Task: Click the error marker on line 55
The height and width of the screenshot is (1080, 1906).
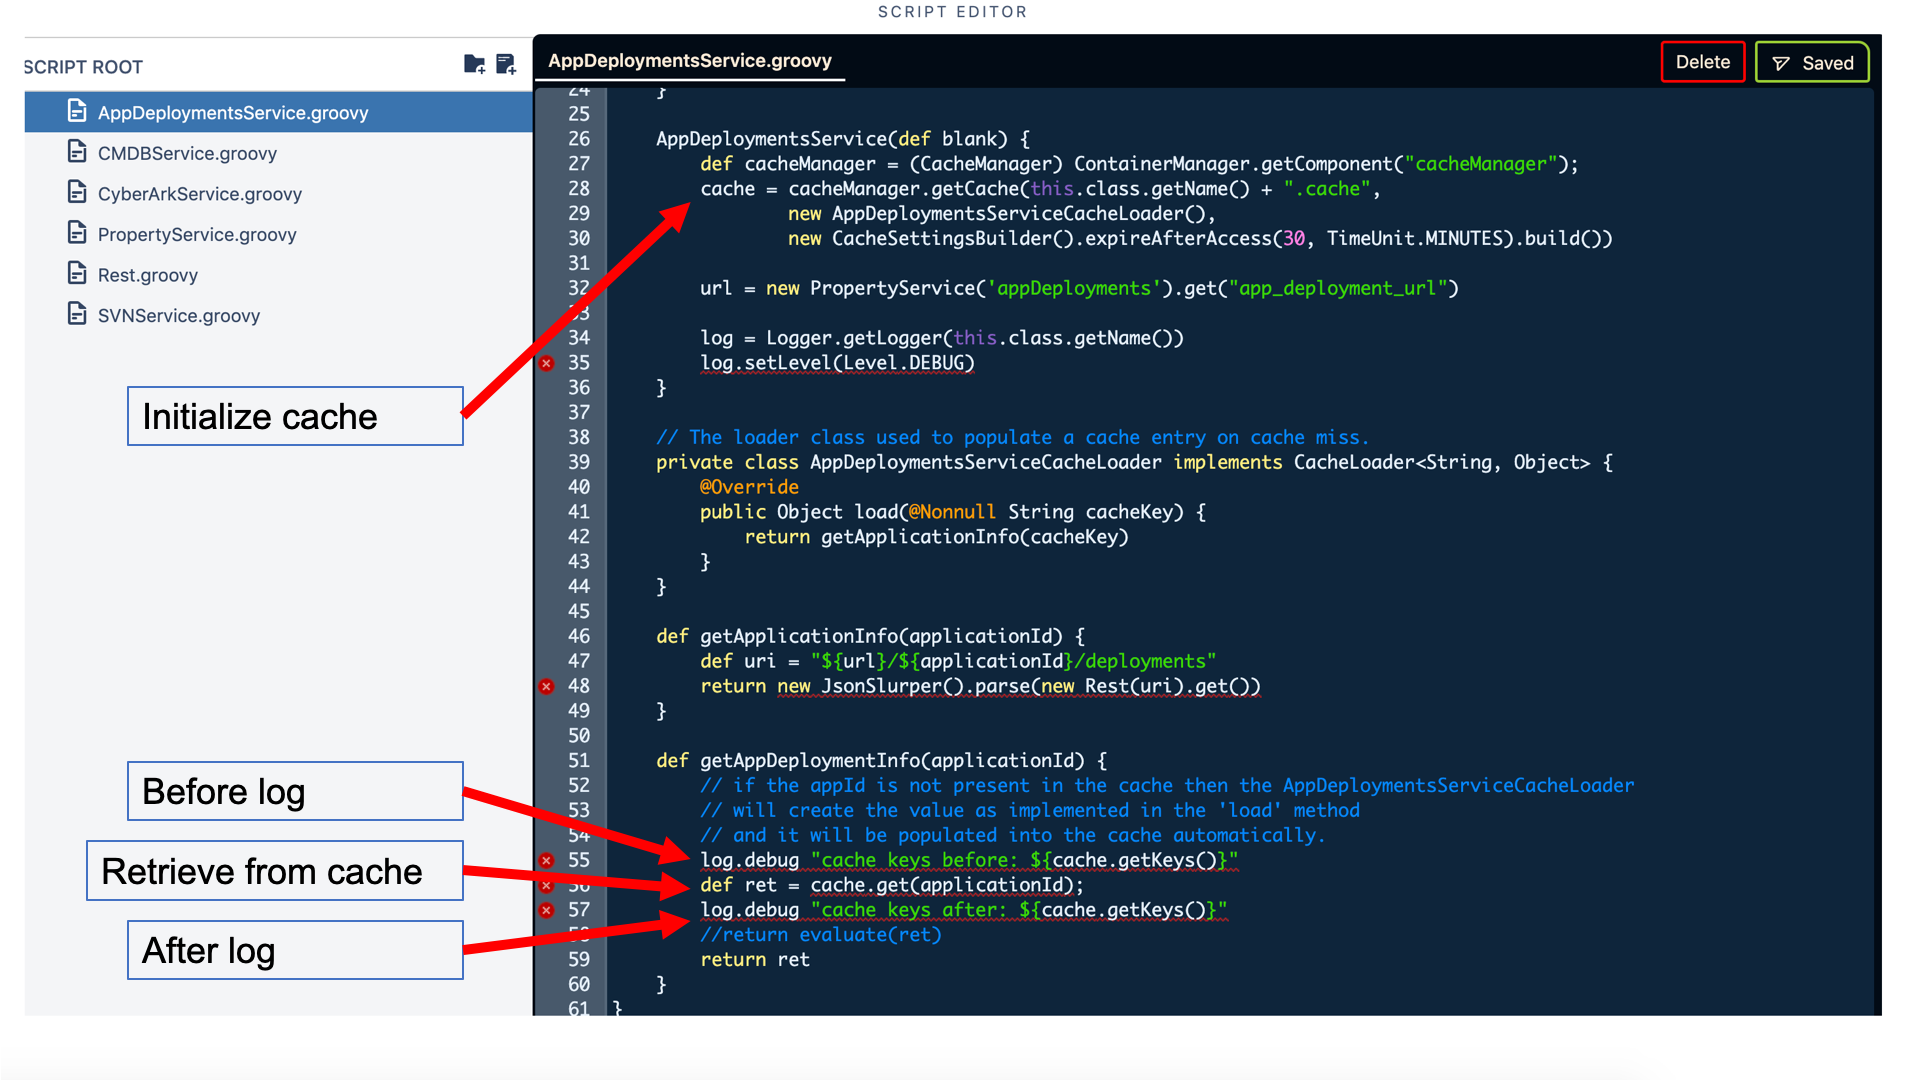Action: pyautogui.click(x=546, y=860)
